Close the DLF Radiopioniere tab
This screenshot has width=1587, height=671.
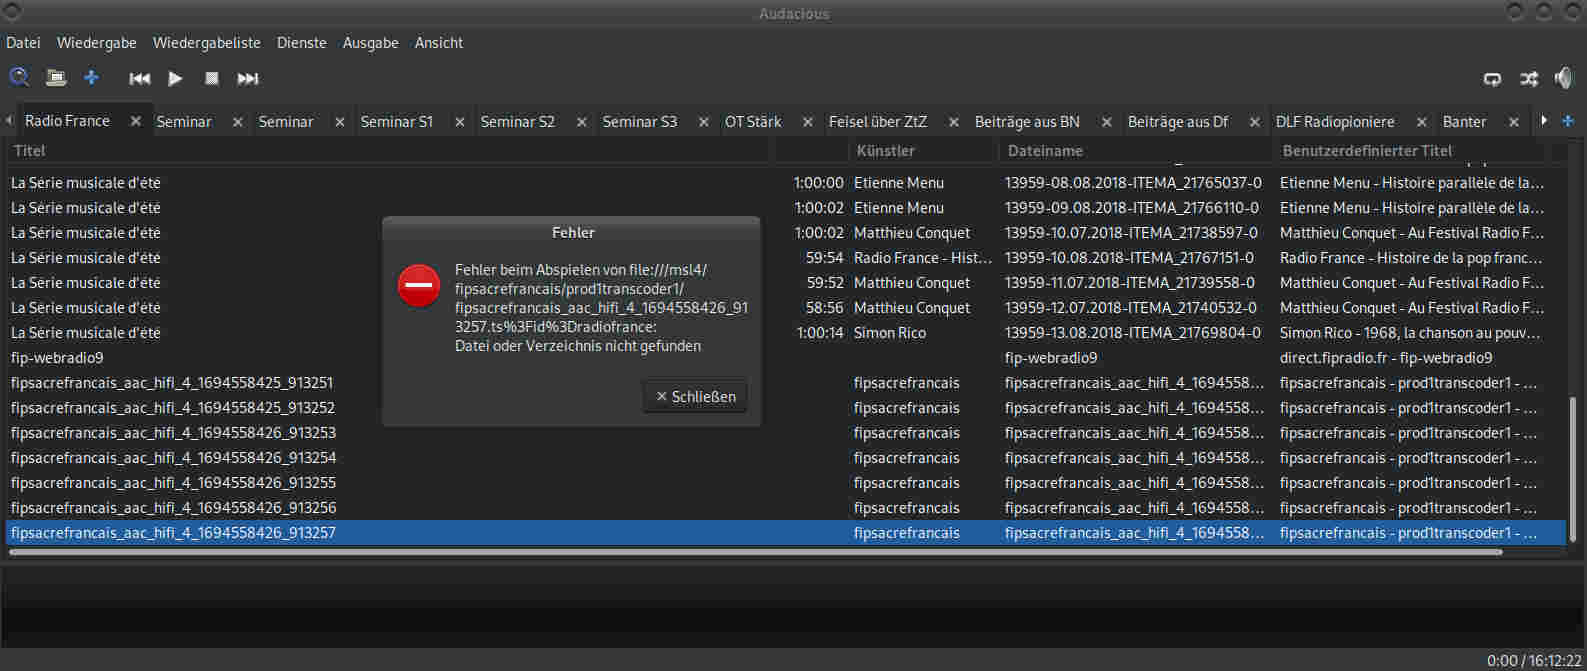coord(1421,122)
